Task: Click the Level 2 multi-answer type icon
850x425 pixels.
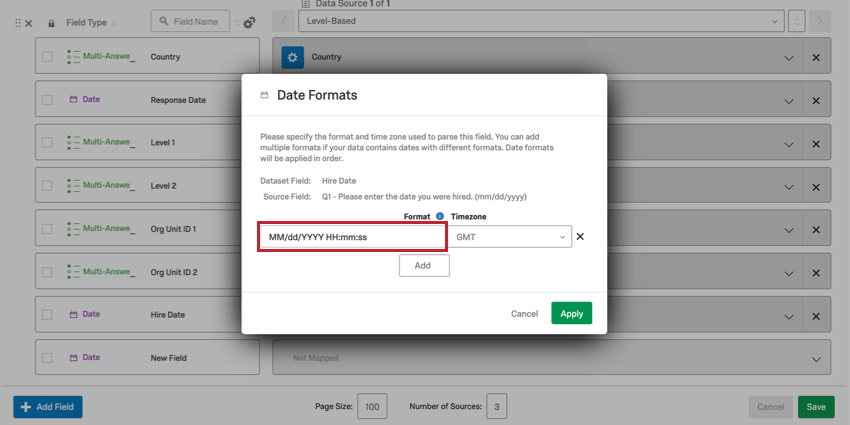Action: pyautogui.click(x=74, y=185)
